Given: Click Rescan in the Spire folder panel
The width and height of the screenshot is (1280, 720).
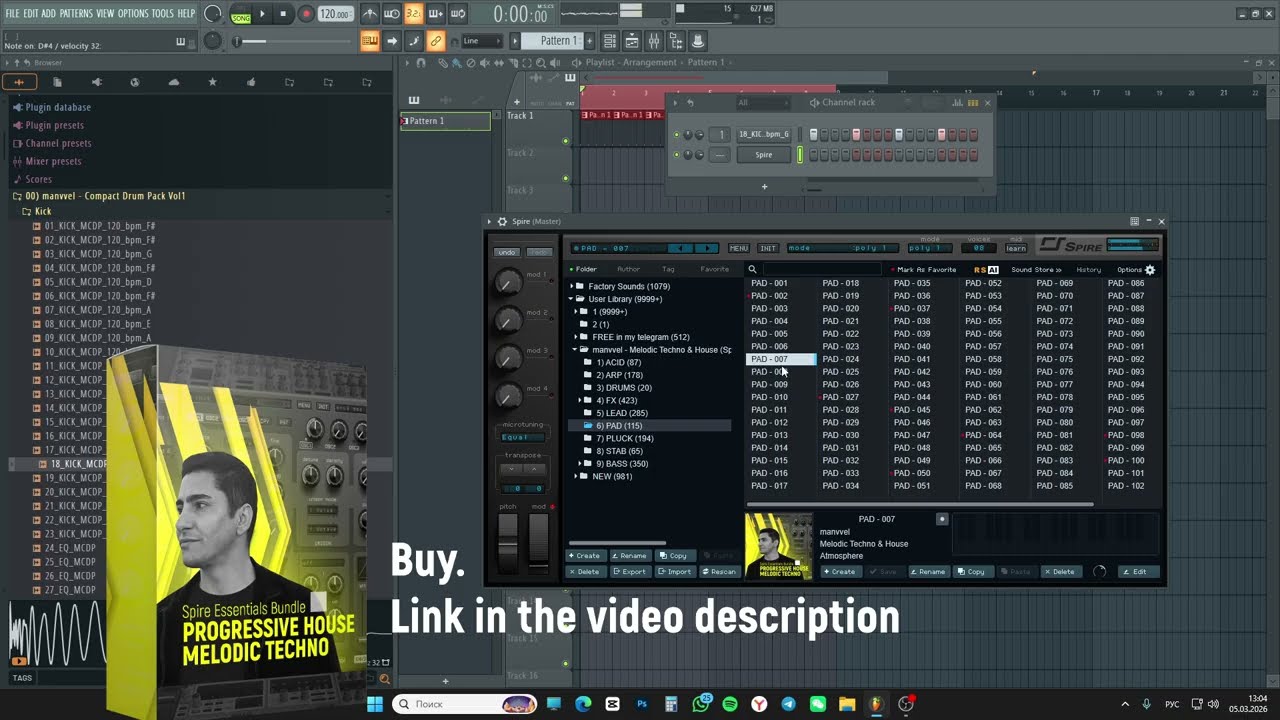Looking at the screenshot, I should coord(719,572).
